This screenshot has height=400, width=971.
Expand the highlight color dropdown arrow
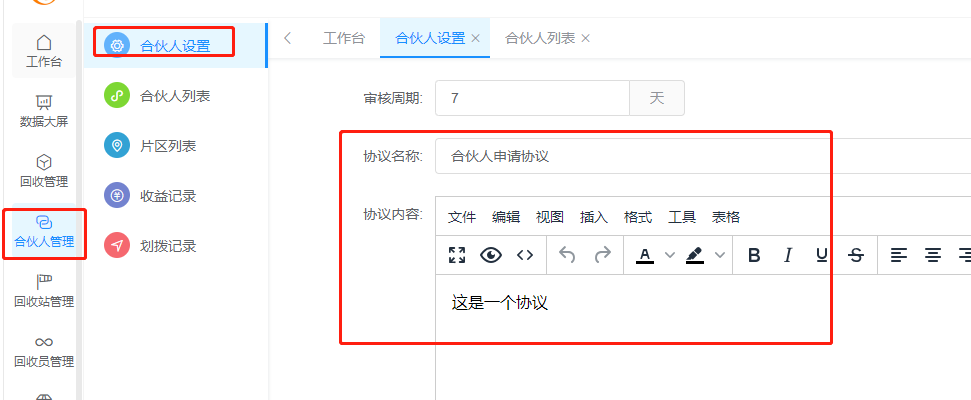[720, 255]
